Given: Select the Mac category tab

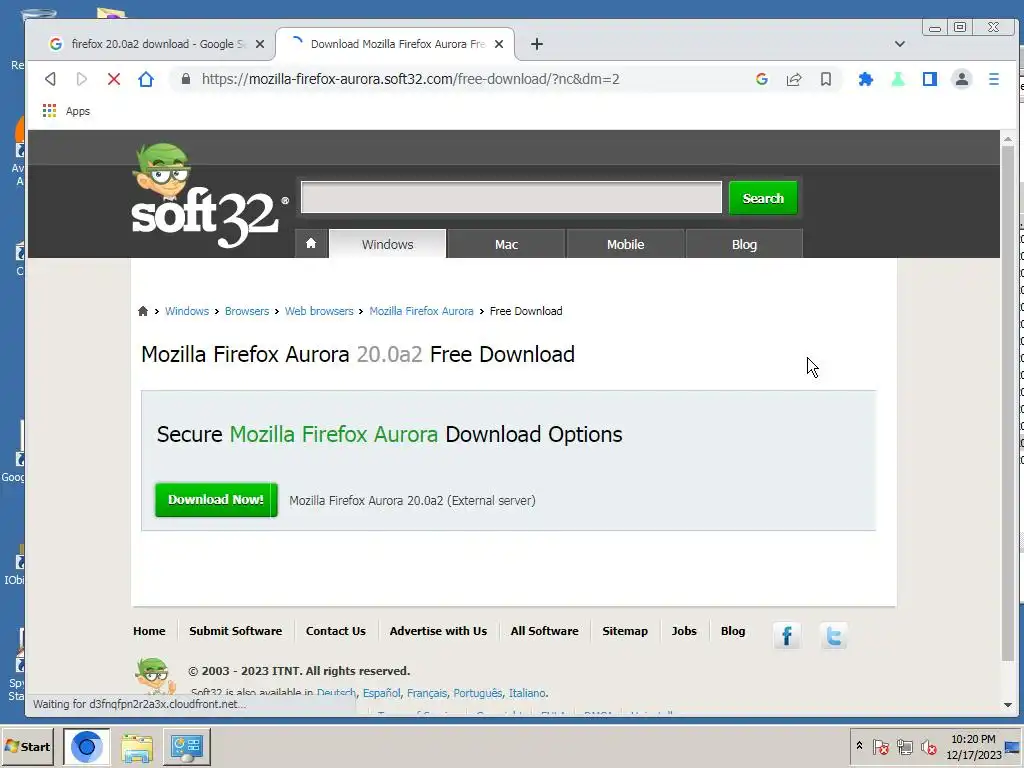Looking at the screenshot, I should pyautogui.click(x=506, y=244).
